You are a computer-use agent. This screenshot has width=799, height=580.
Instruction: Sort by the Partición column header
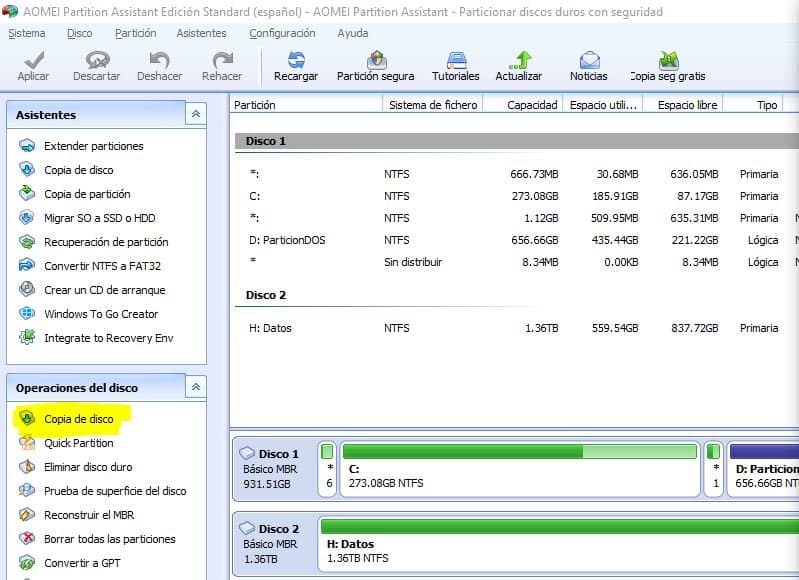(306, 105)
